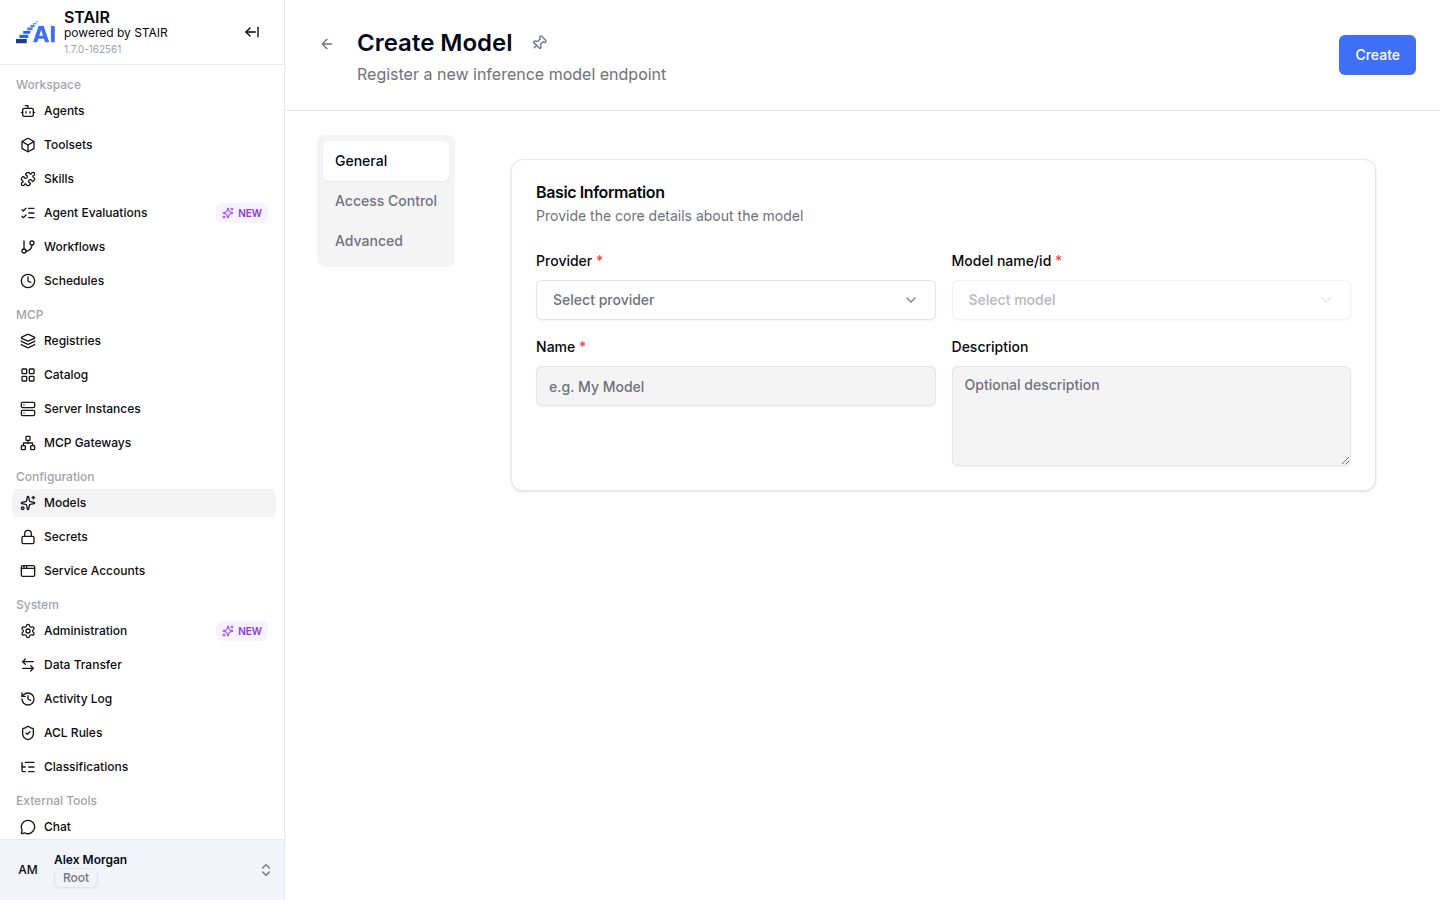1440x900 pixels.
Task: Open Data Transfer via its arrows icon
Action: pos(28,665)
